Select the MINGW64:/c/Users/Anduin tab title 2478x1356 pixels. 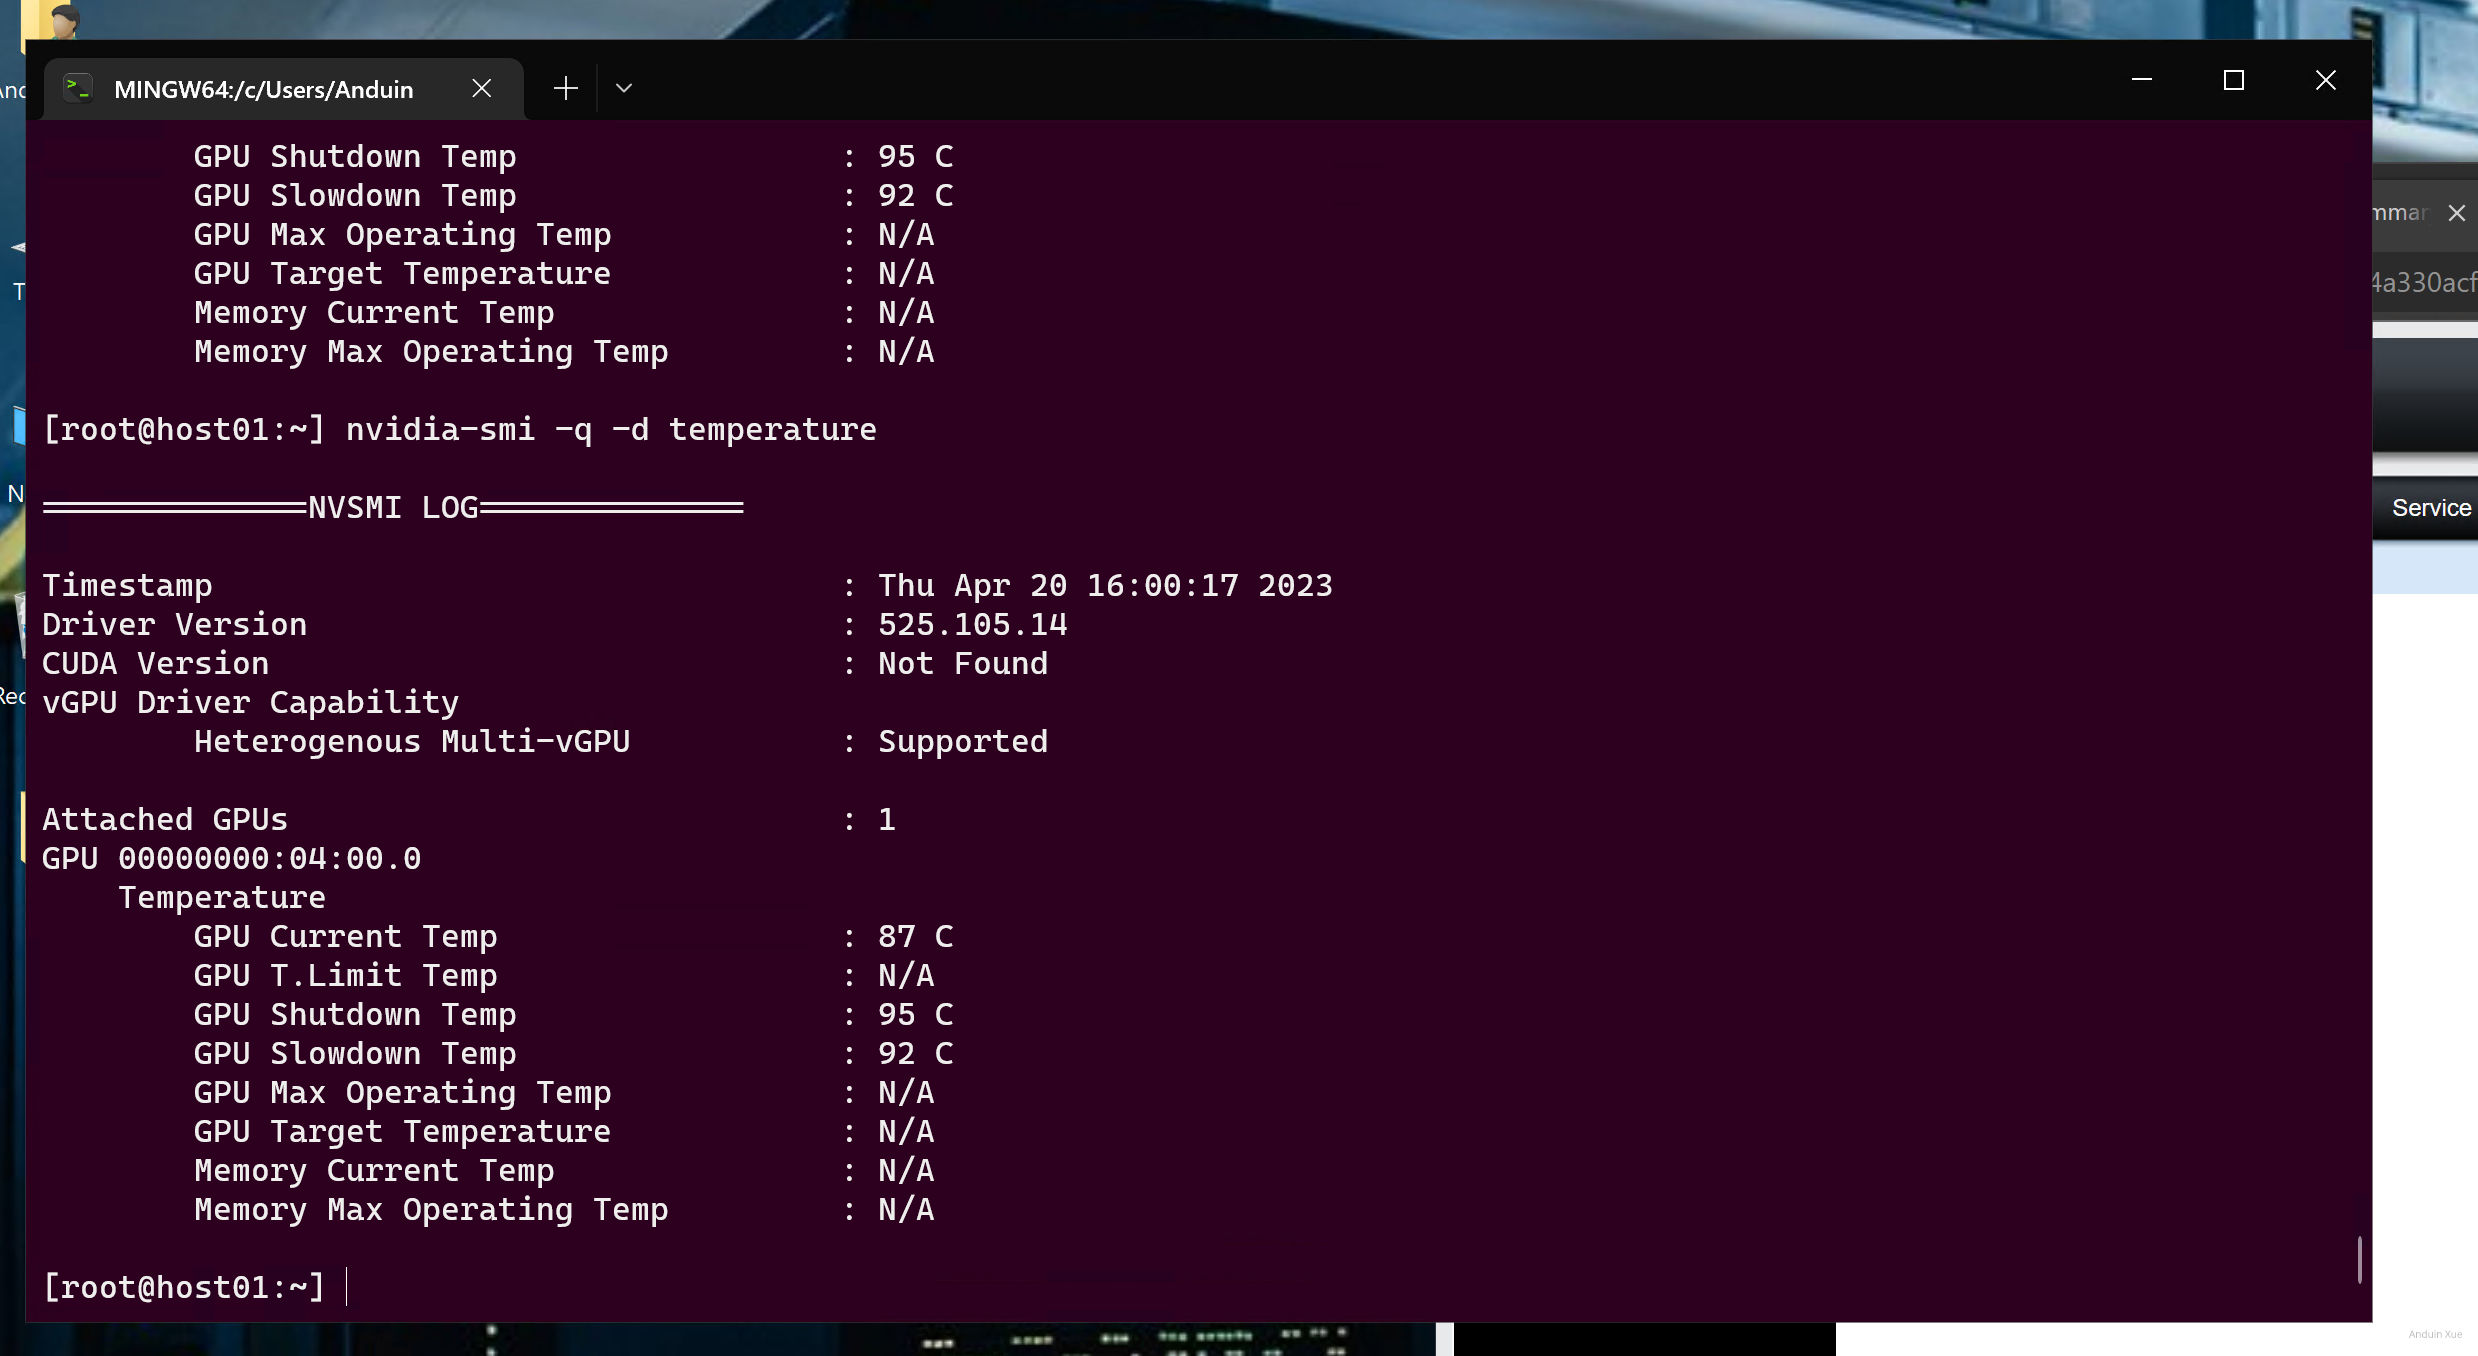pyautogui.click(x=263, y=89)
